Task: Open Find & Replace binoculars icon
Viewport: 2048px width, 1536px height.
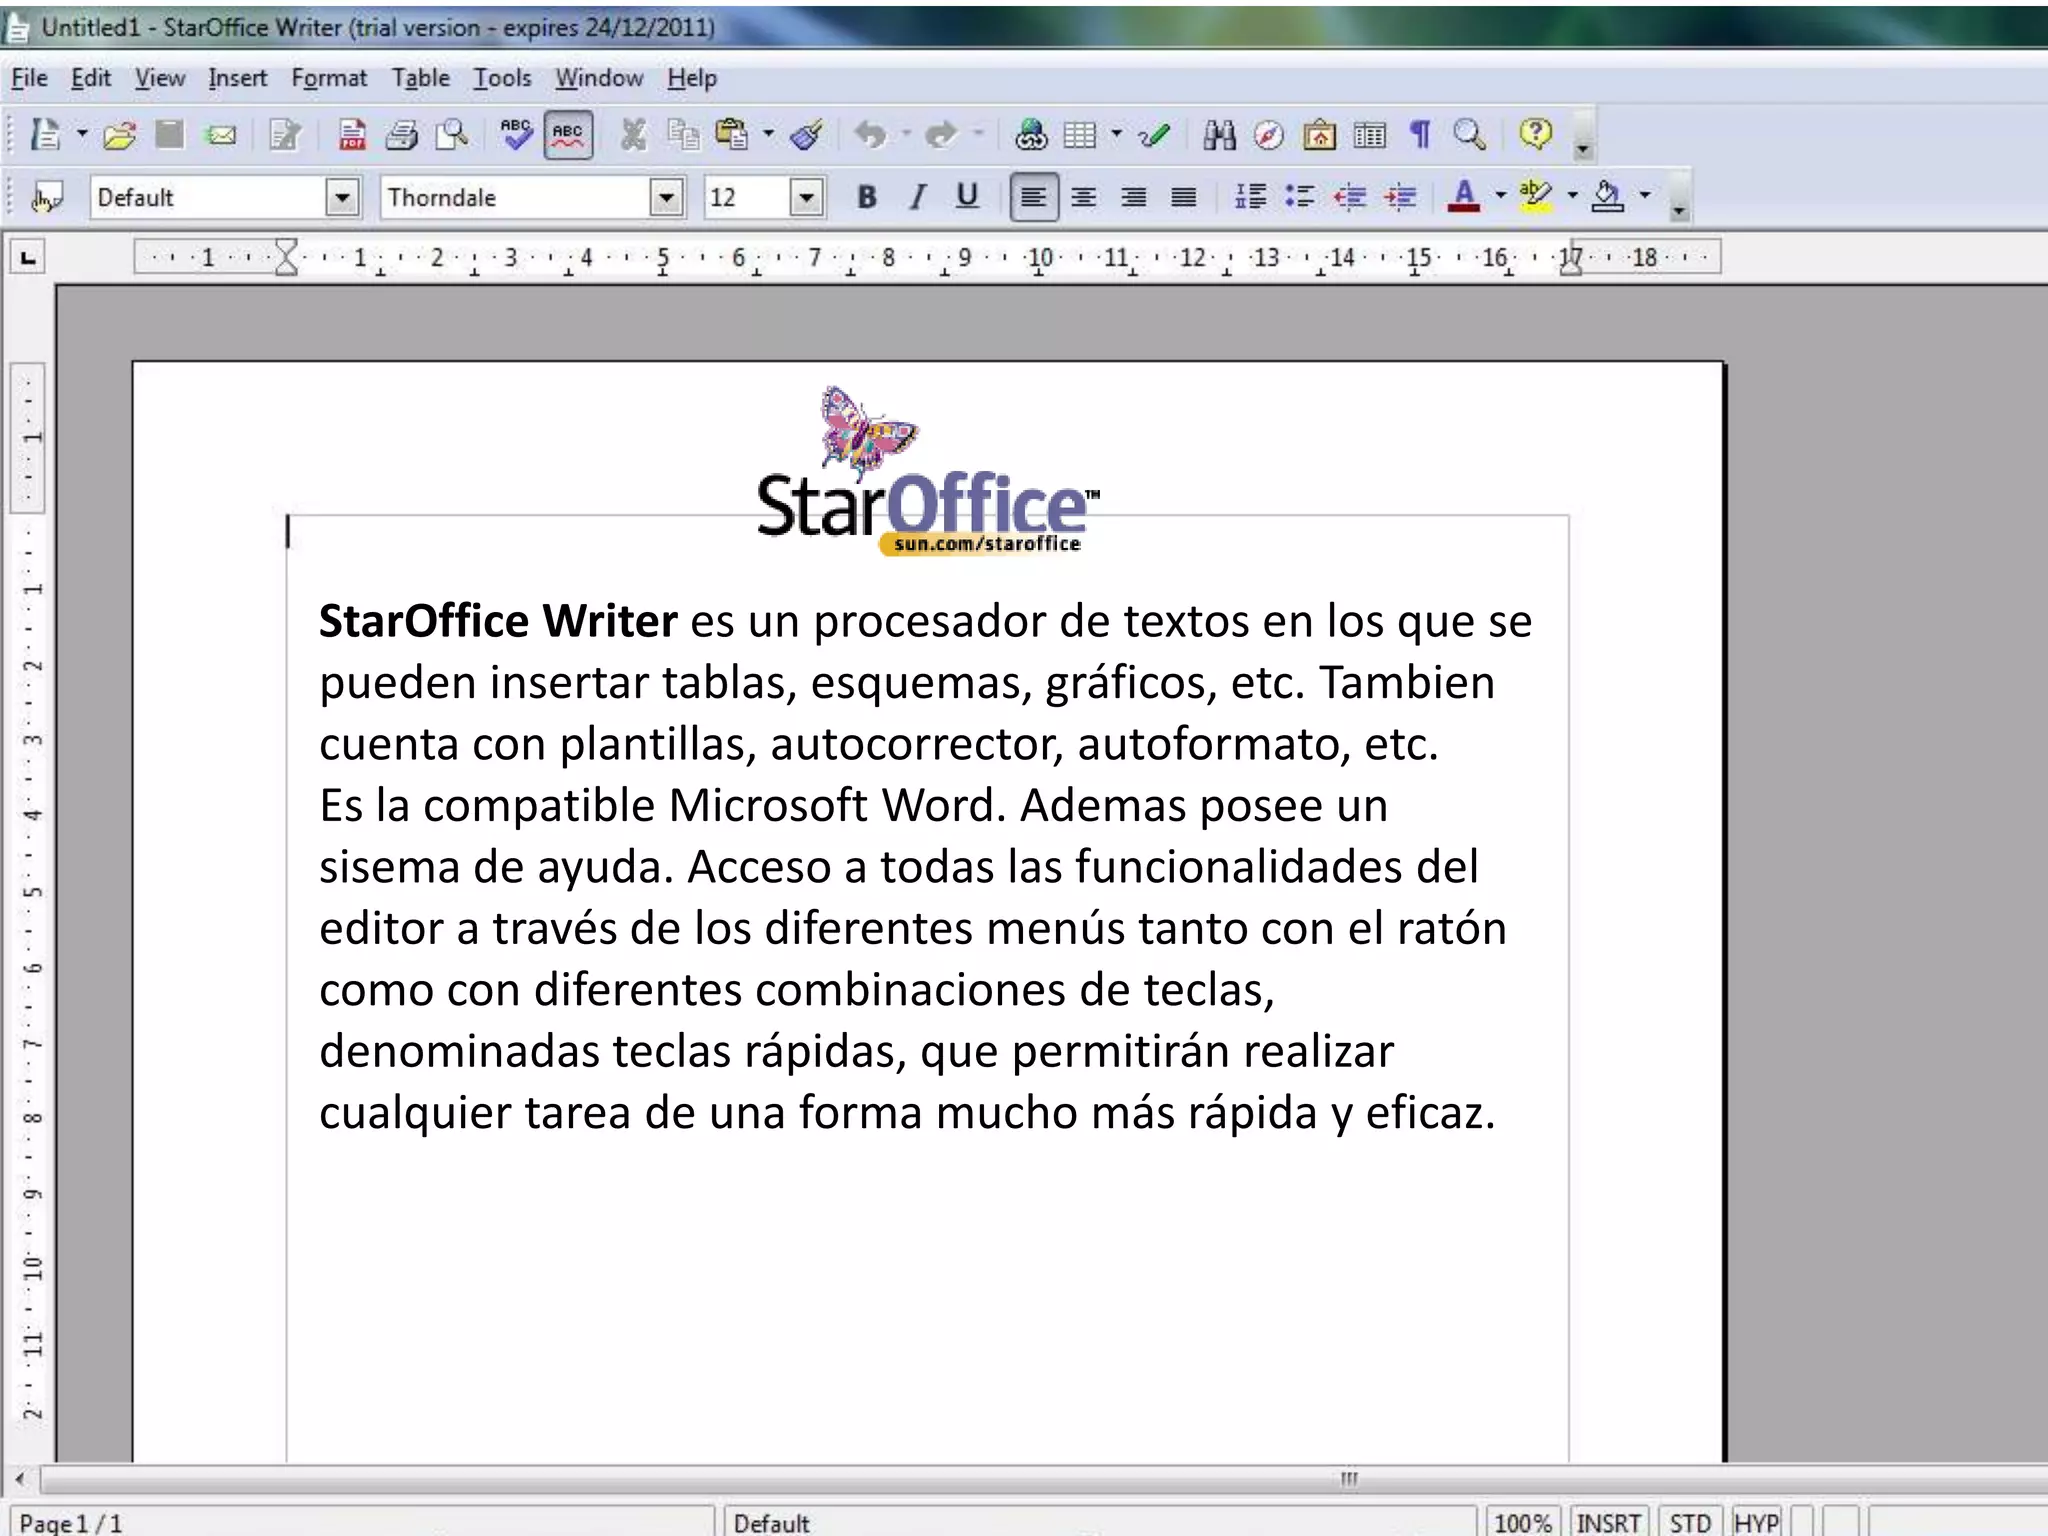Action: 1219,134
